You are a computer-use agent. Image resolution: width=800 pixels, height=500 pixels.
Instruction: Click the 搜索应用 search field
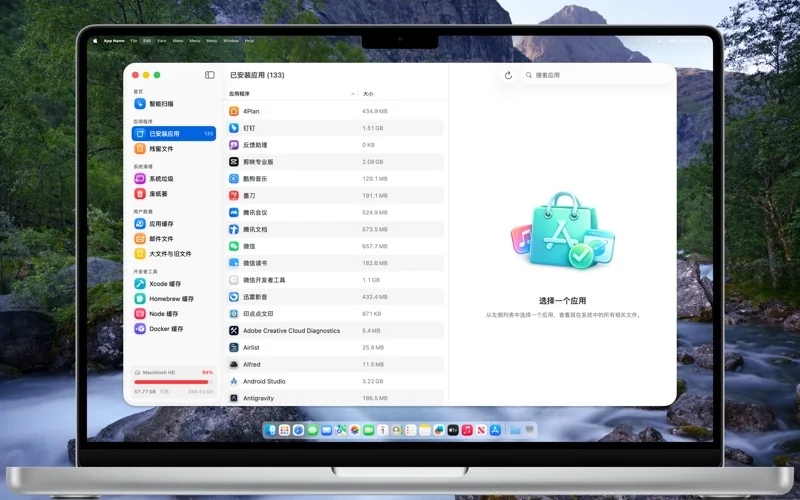click(597, 75)
